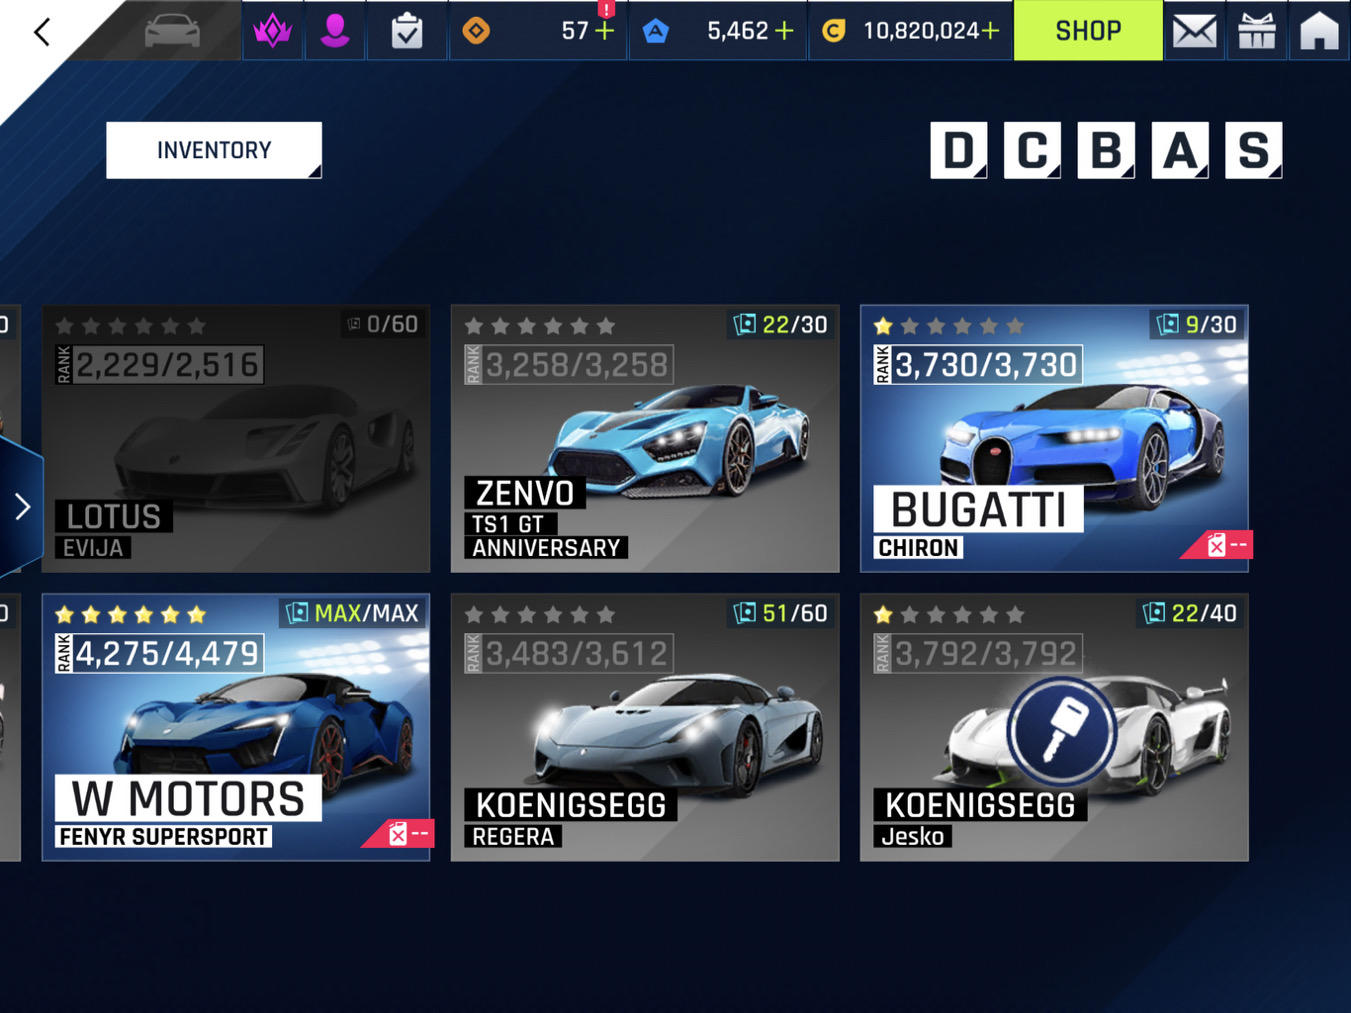Screen dimensions: 1351x1013
Task: Open the INVENTORY button
Action: [x=214, y=150]
